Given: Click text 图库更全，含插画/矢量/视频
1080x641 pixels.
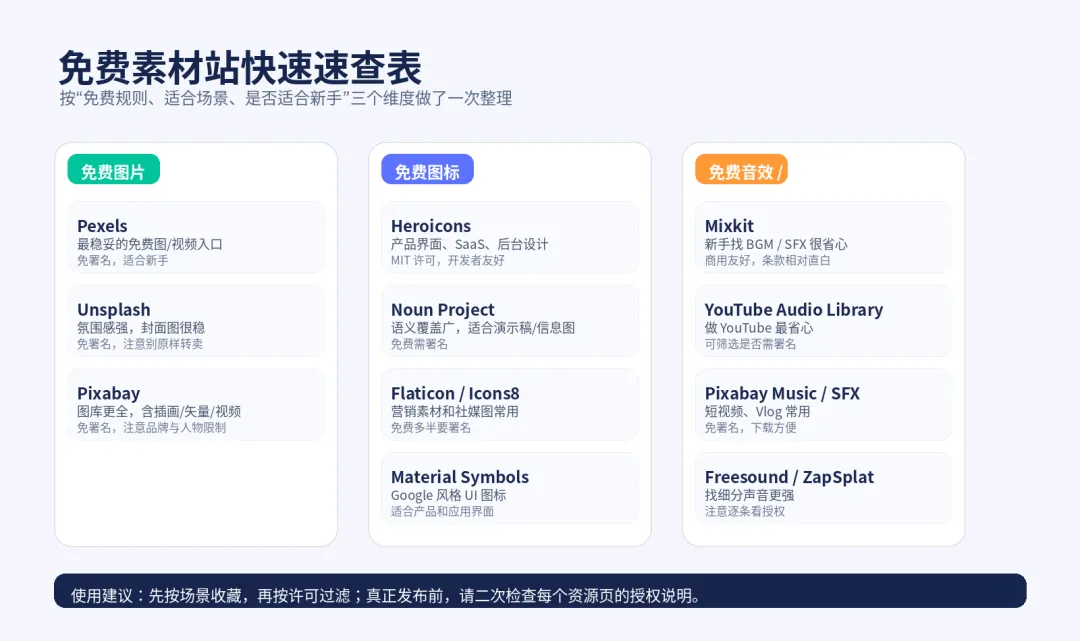Looking at the screenshot, I should pos(158,411).
